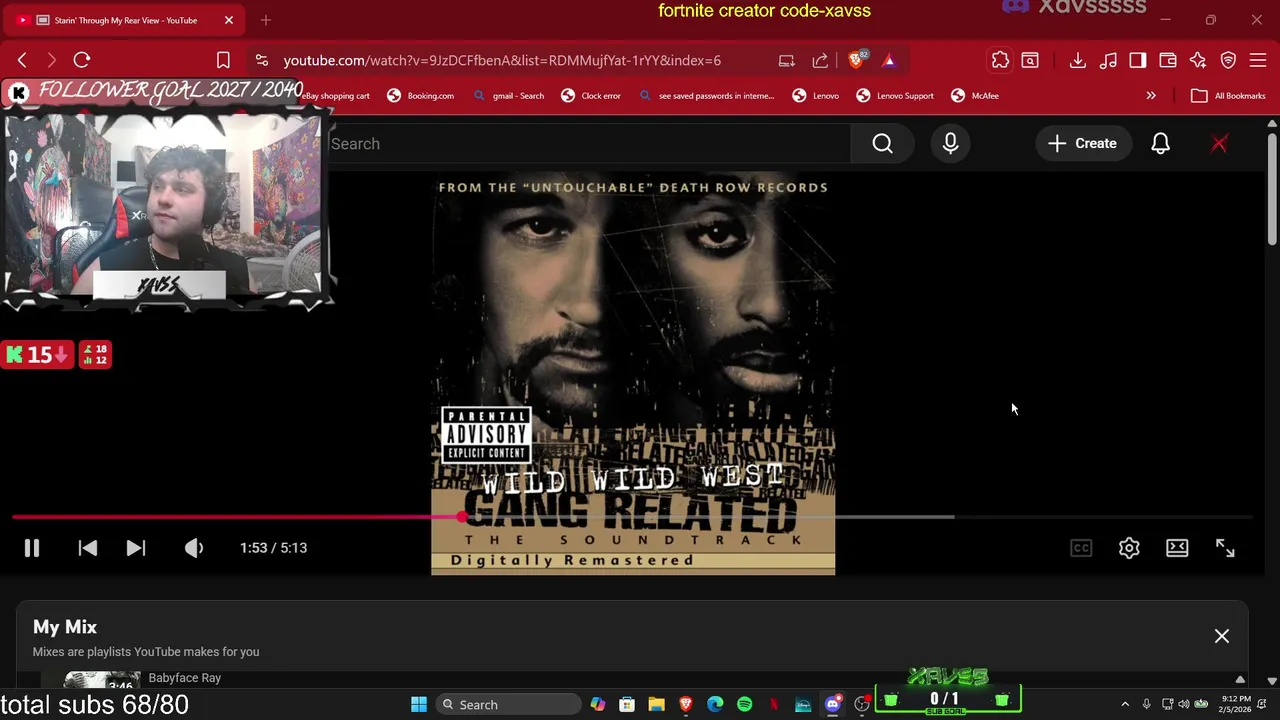1280x720 pixels.
Task: Open Booking.com bookmark
Action: [x=421, y=96]
